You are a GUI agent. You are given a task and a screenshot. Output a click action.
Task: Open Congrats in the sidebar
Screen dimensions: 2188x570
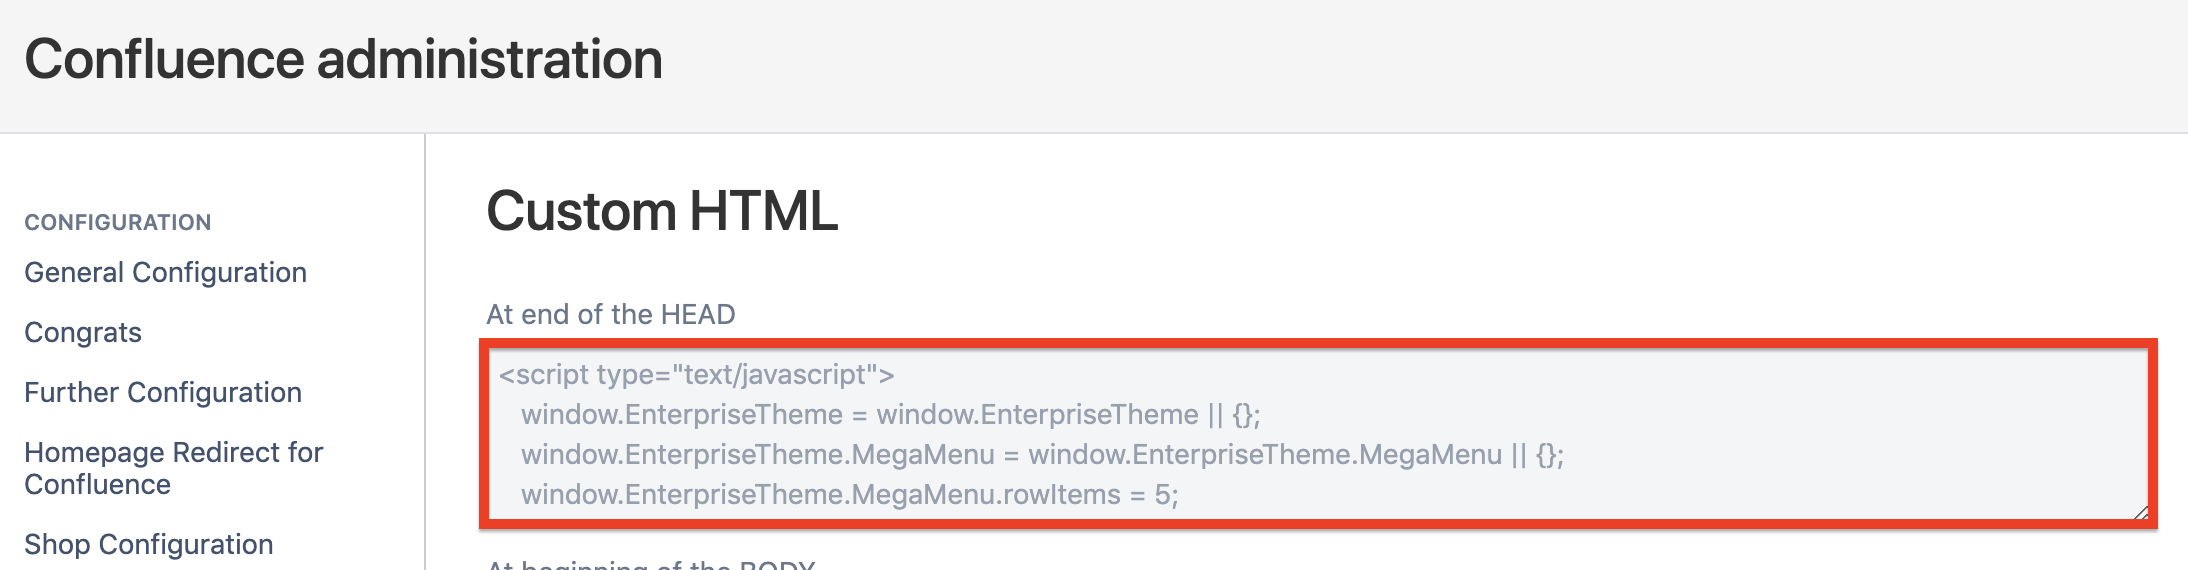point(83,333)
